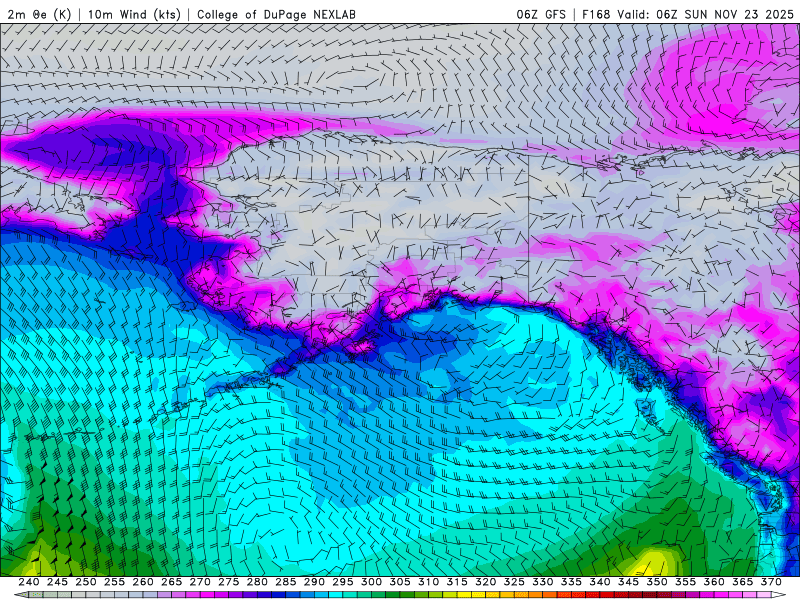Viewport: 800px width, 600px height.
Task: Click the 245 value on the color scale
Action: click(x=57, y=582)
